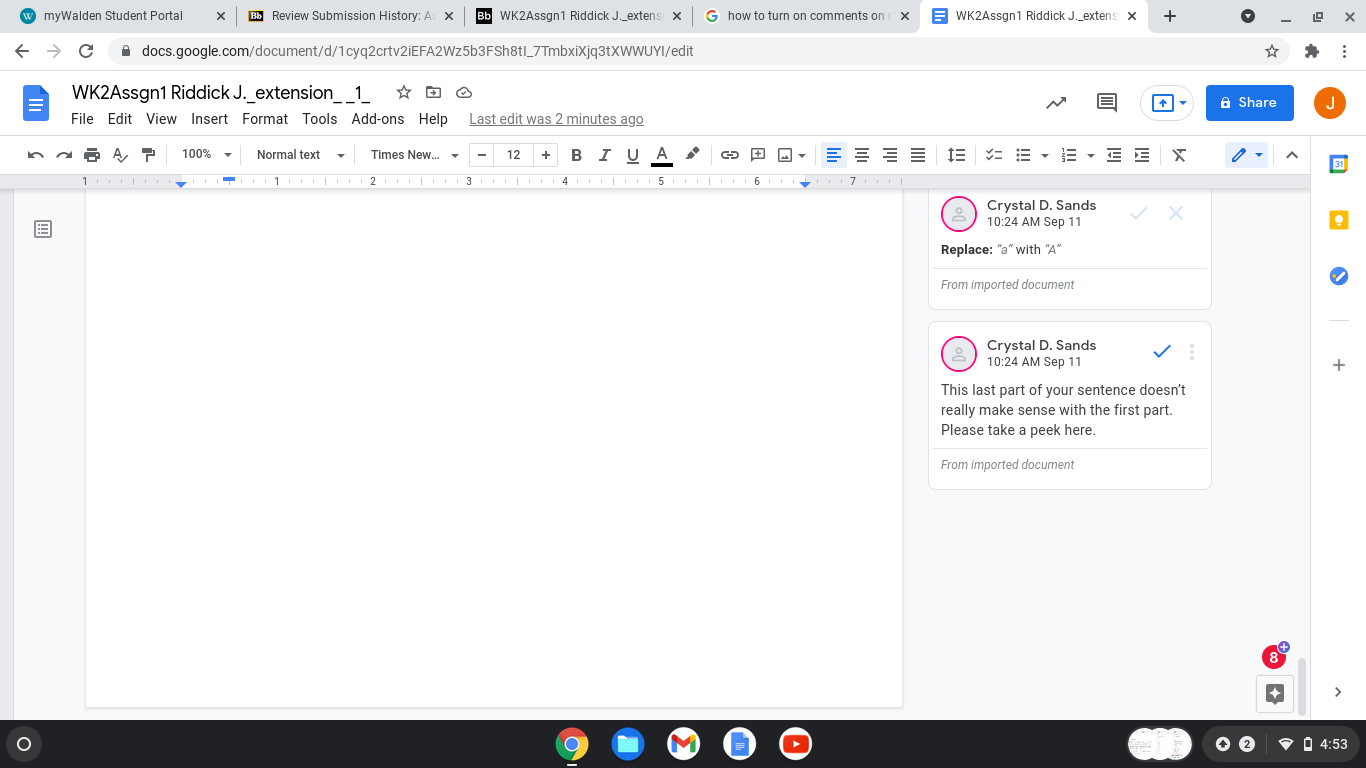
Task: Click the cloud document status icon
Action: pos(463,92)
